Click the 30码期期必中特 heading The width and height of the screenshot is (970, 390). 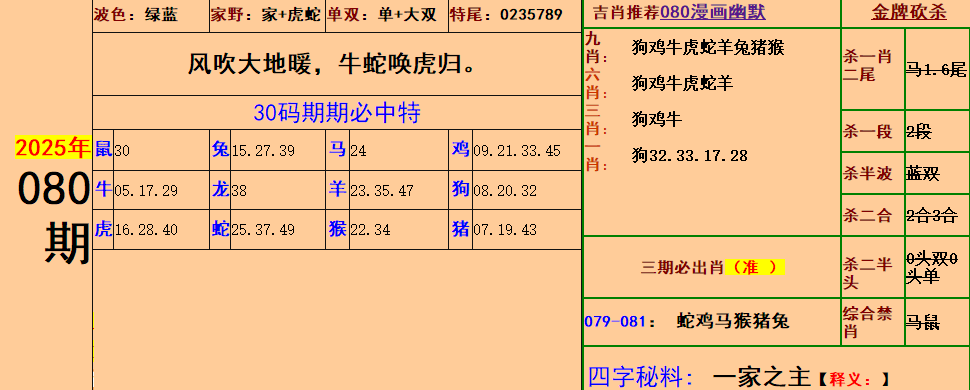337,113
